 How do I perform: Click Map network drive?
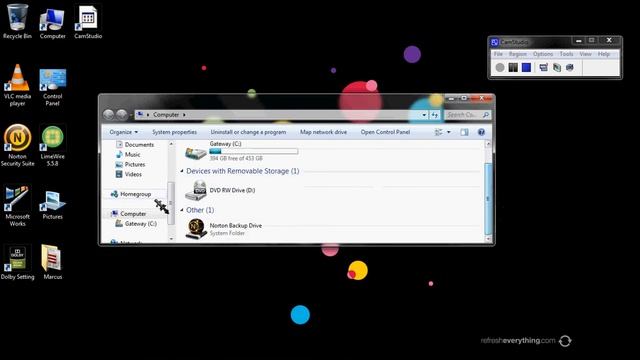click(x=323, y=132)
